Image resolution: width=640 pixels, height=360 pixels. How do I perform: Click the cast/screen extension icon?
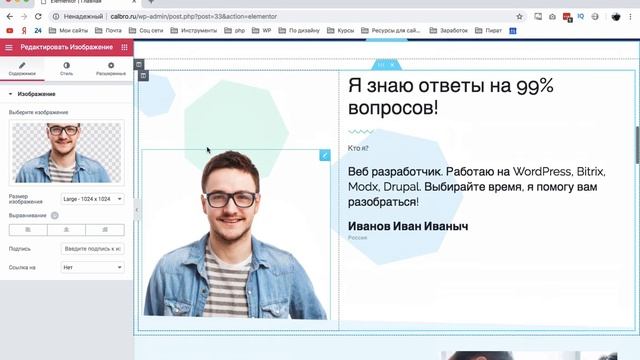(538, 17)
